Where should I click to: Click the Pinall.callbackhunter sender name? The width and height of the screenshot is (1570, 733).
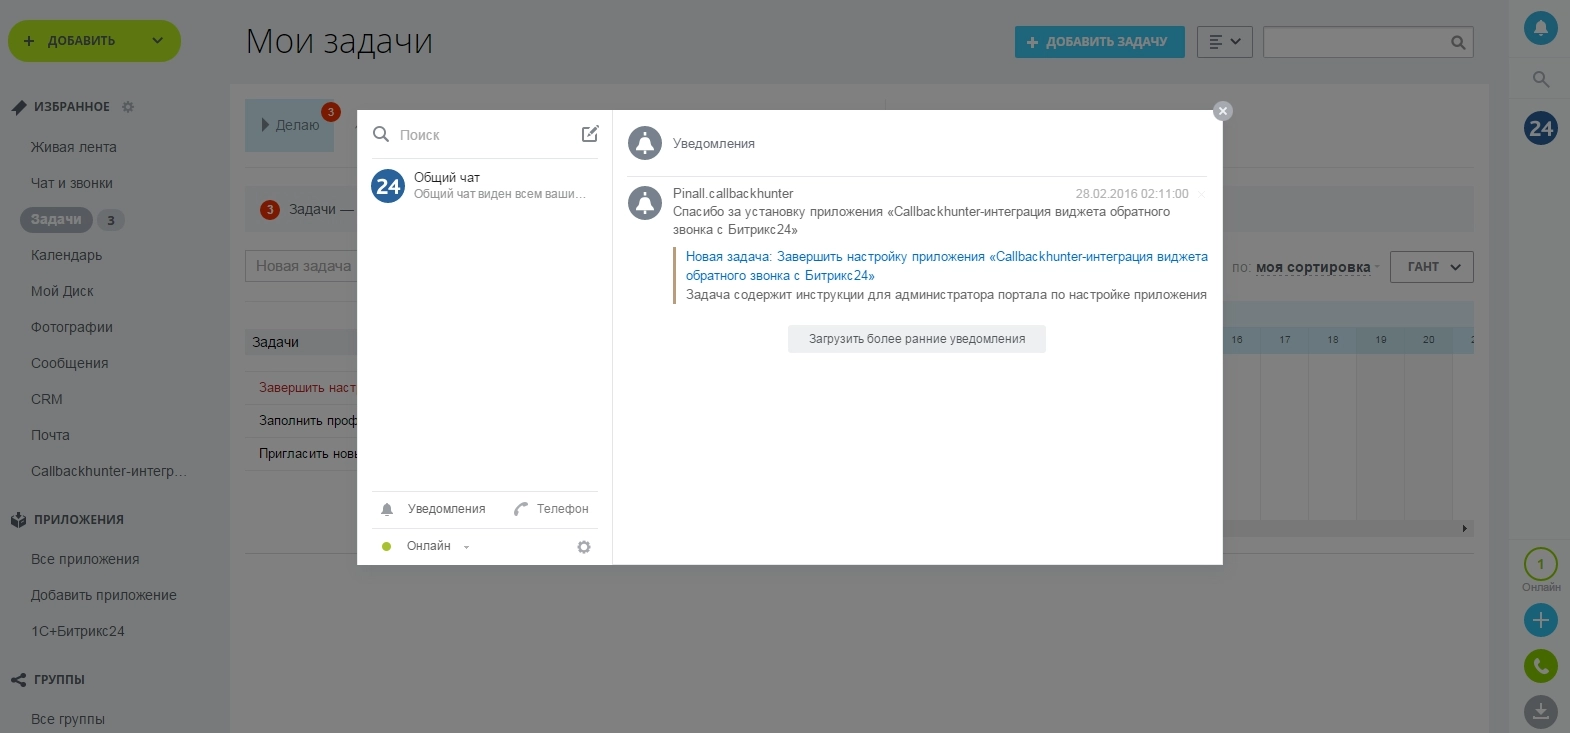tap(733, 193)
